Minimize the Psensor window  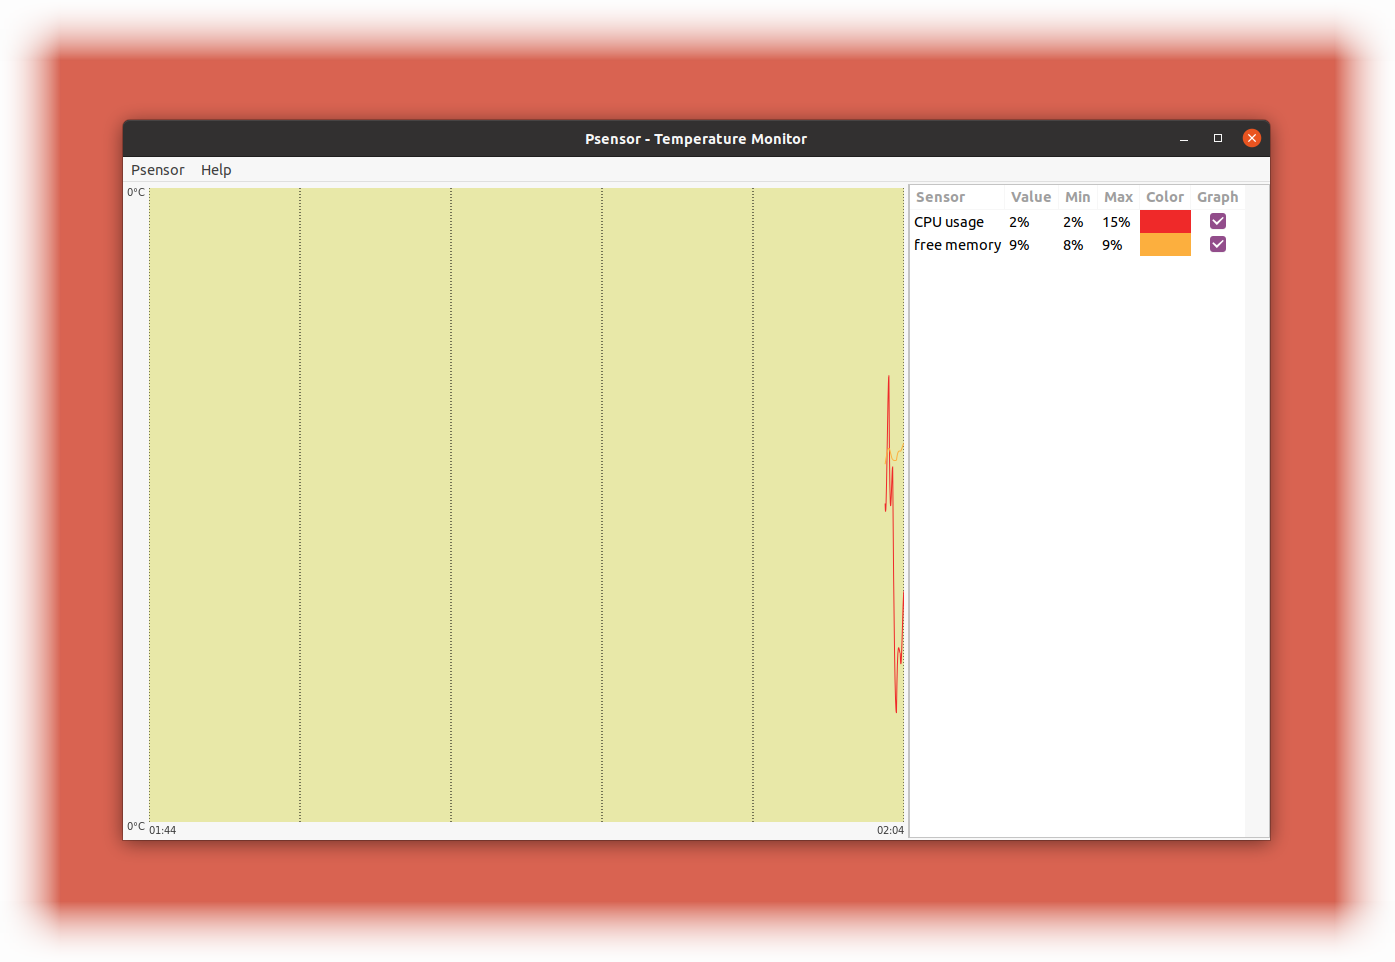click(1184, 139)
